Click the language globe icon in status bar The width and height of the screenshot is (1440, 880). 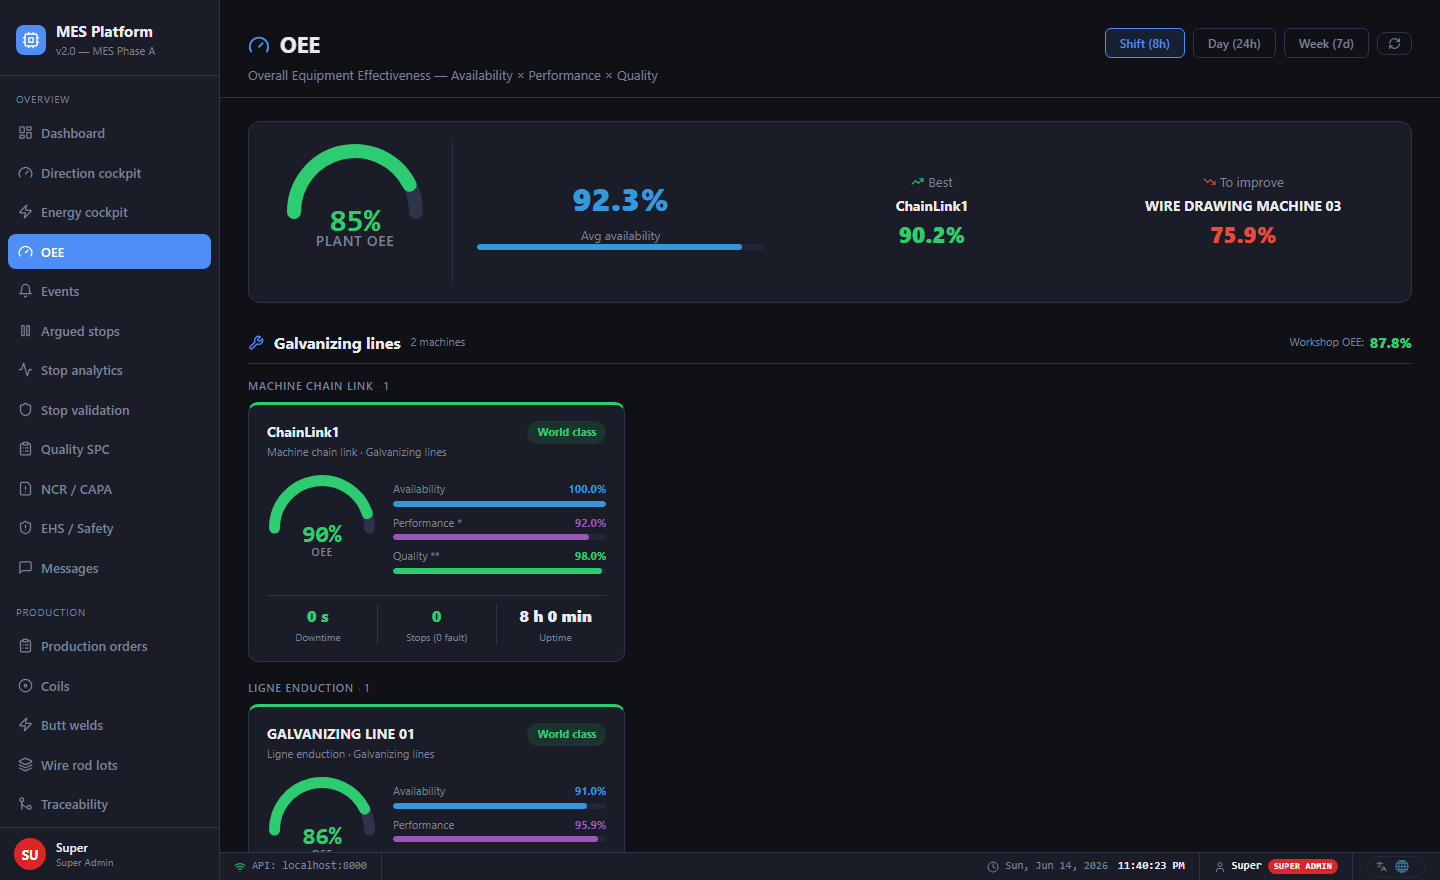pos(1402,866)
